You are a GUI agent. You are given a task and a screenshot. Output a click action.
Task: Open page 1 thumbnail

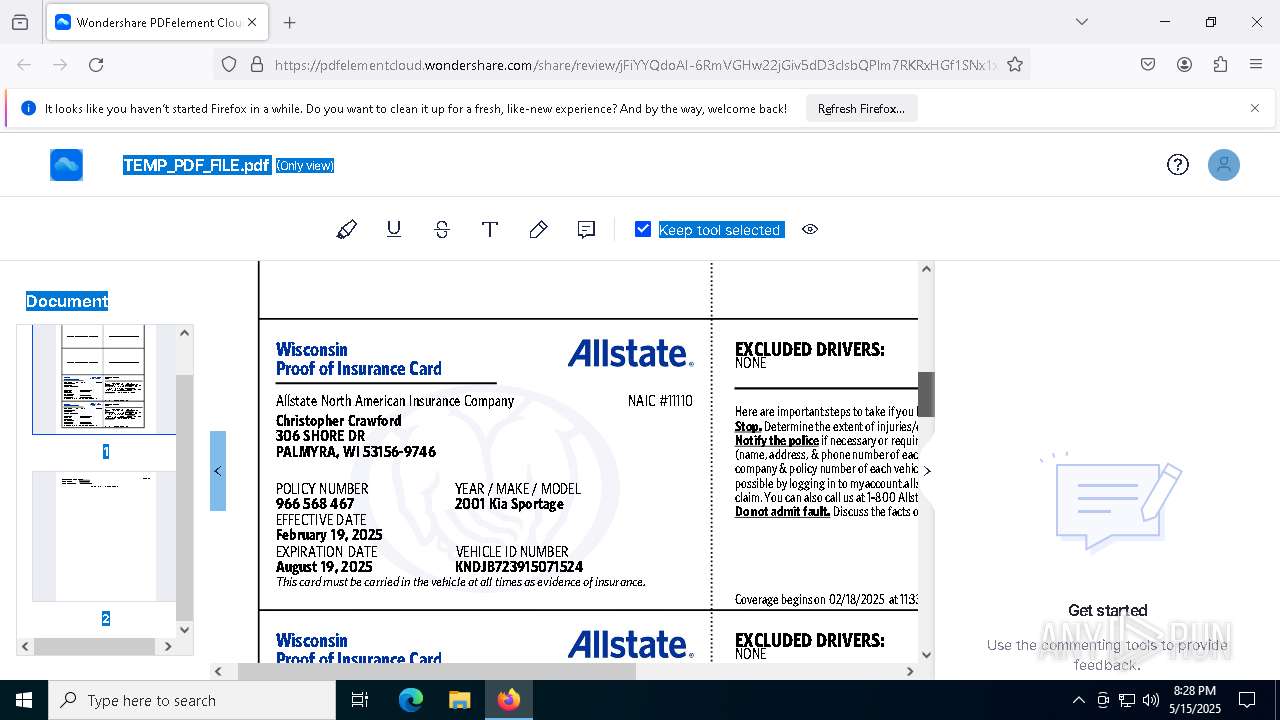tap(103, 380)
